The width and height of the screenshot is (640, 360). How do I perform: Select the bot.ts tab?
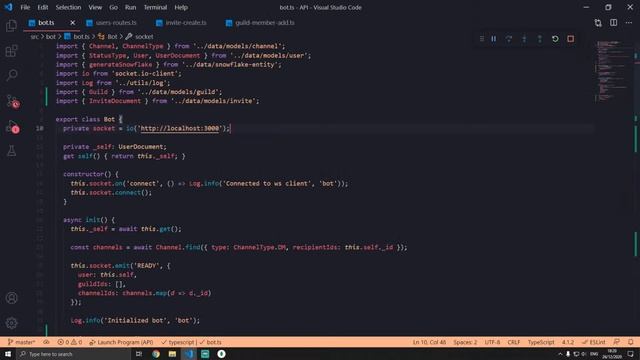coord(46,23)
